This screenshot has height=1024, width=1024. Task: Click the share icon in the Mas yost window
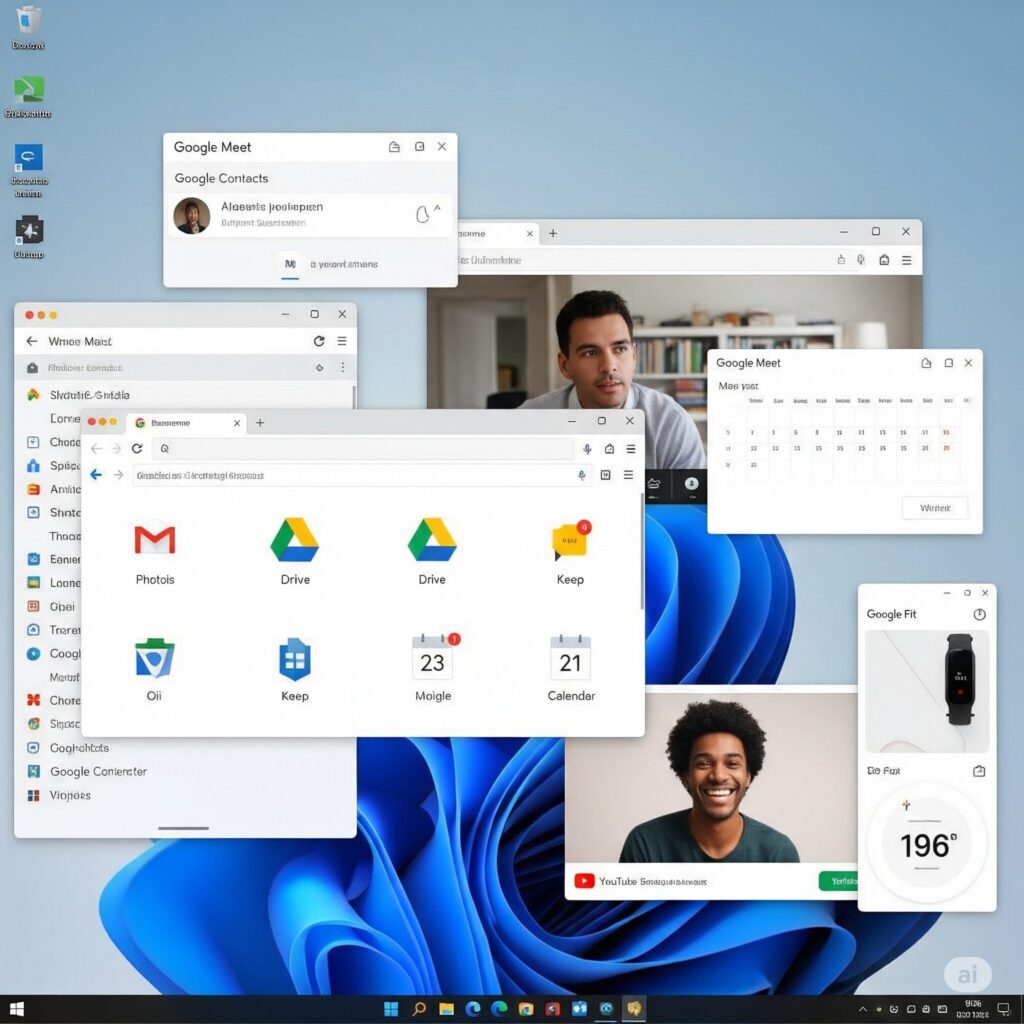(x=926, y=363)
